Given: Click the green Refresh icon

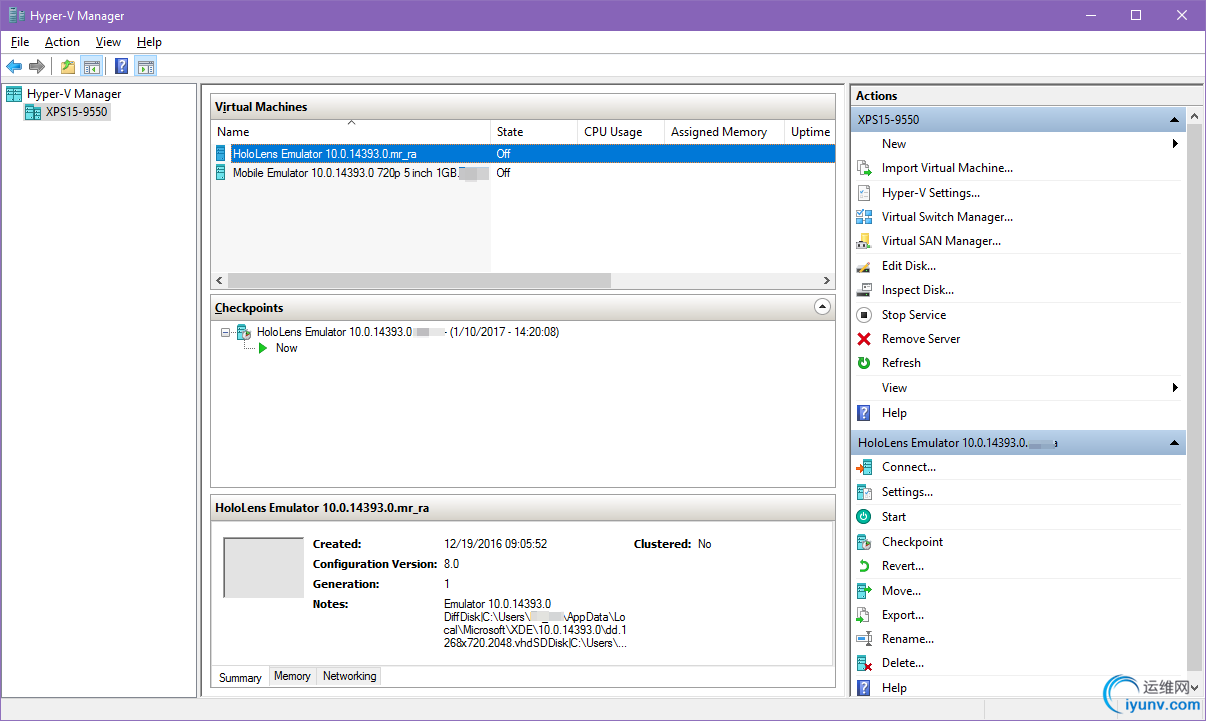Looking at the screenshot, I should pyautogui.click(x=864, y=363).
